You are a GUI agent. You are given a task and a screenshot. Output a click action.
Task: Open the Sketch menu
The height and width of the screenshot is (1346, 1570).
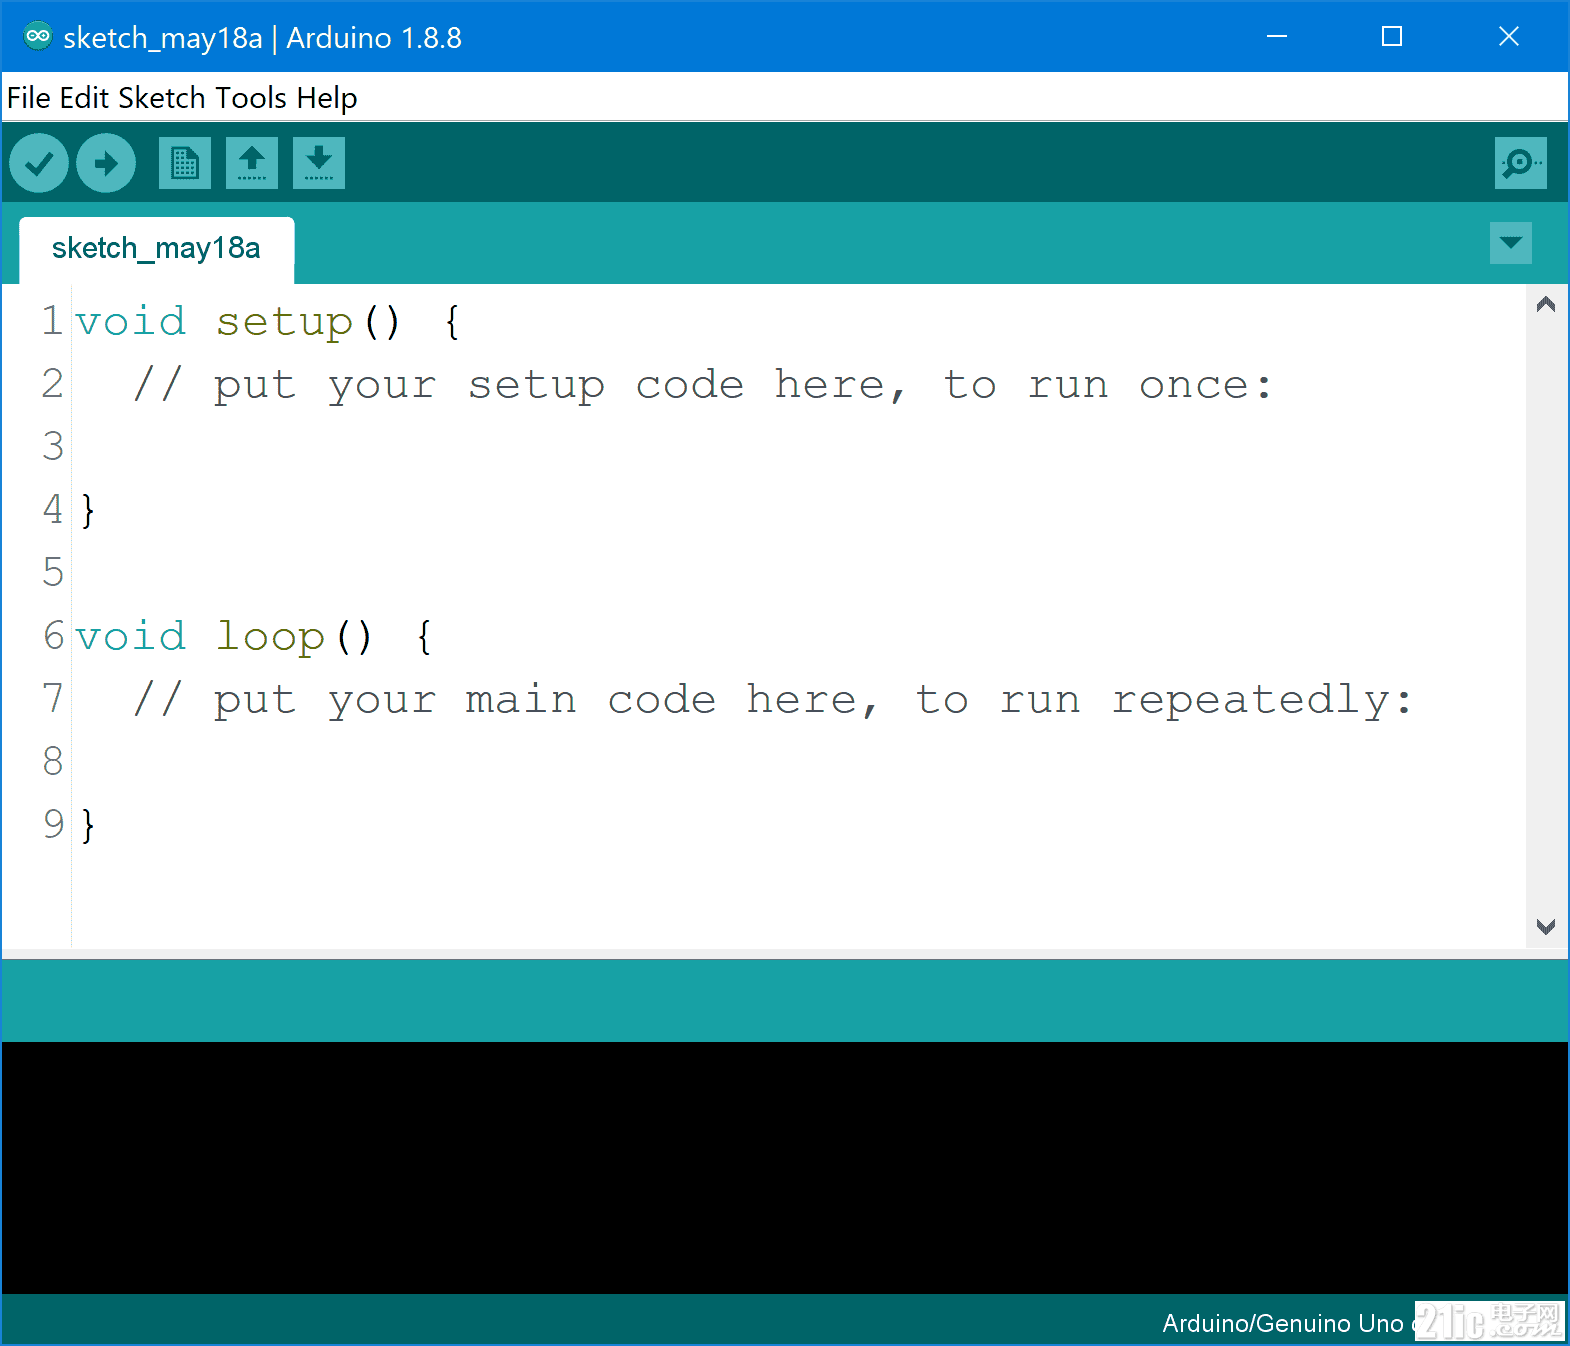[162, 98]
